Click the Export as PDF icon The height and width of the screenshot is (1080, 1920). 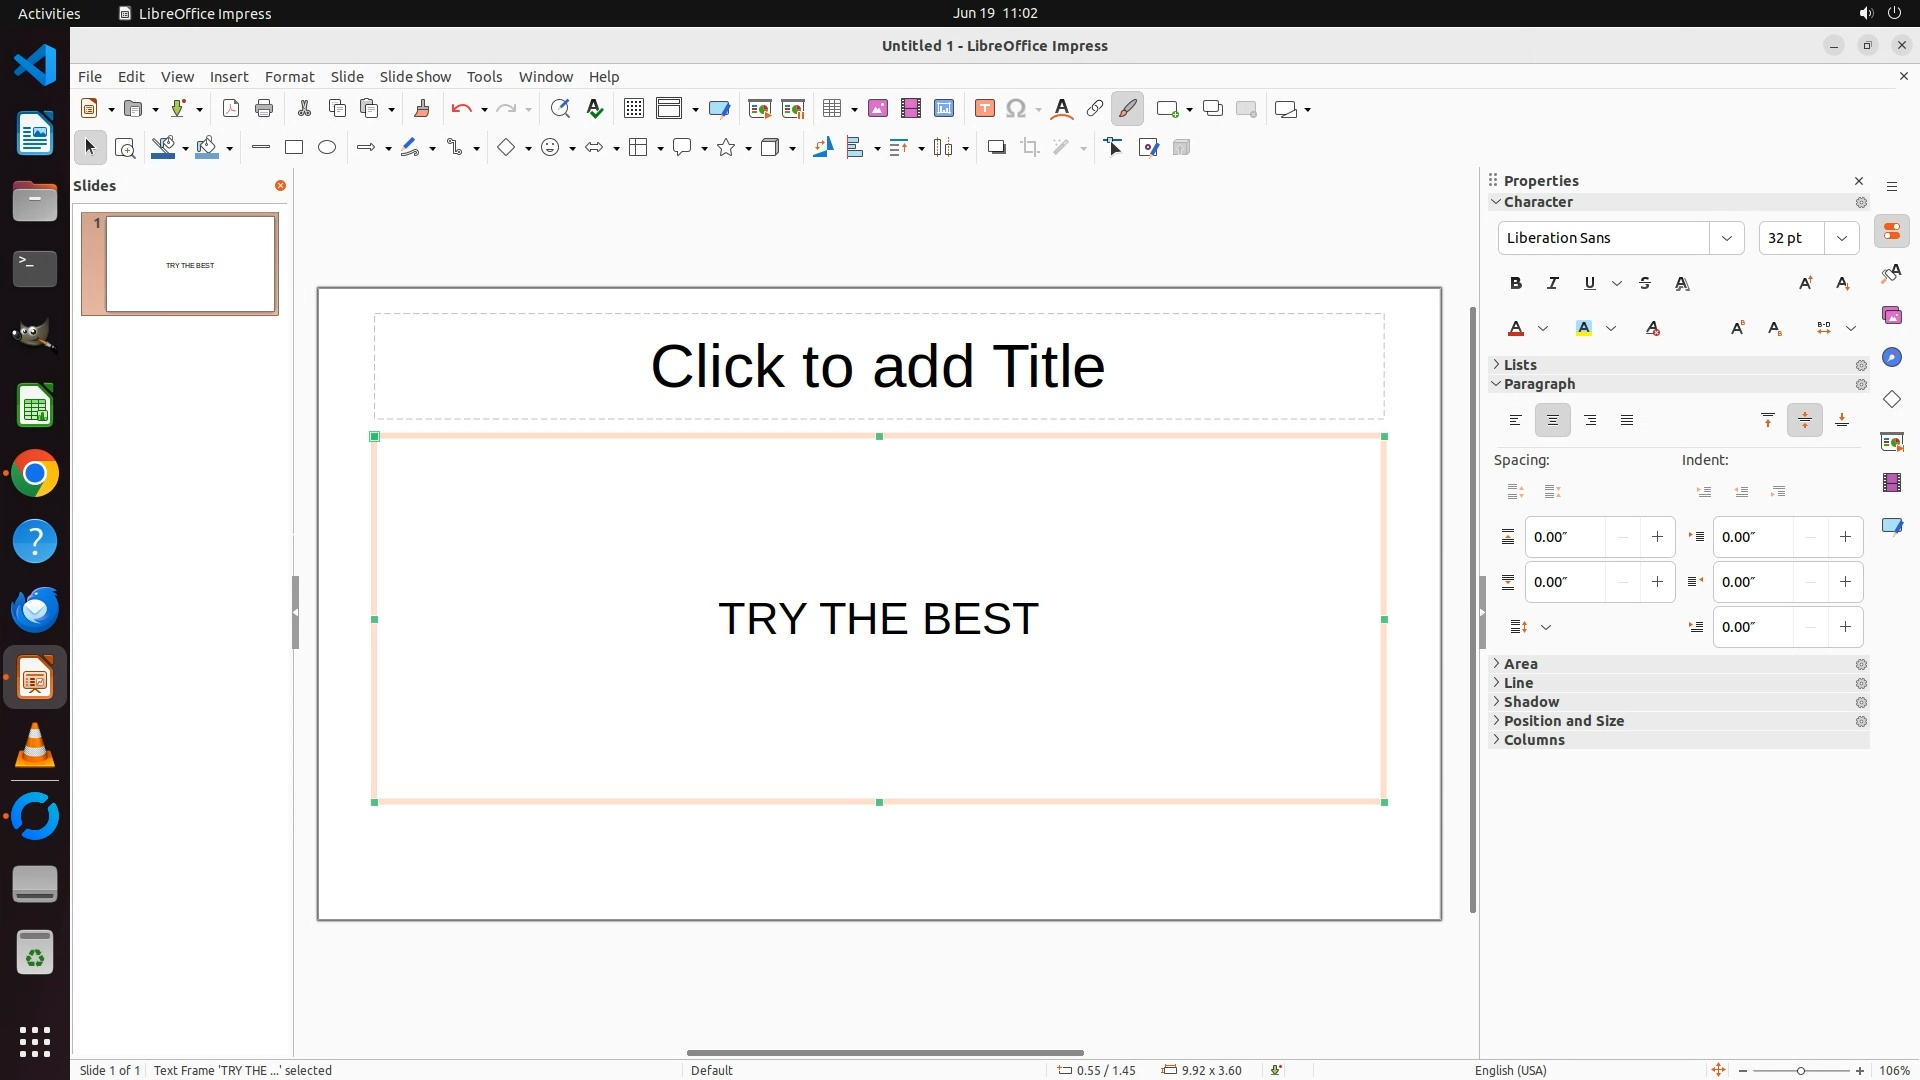[x=231, y=109]
